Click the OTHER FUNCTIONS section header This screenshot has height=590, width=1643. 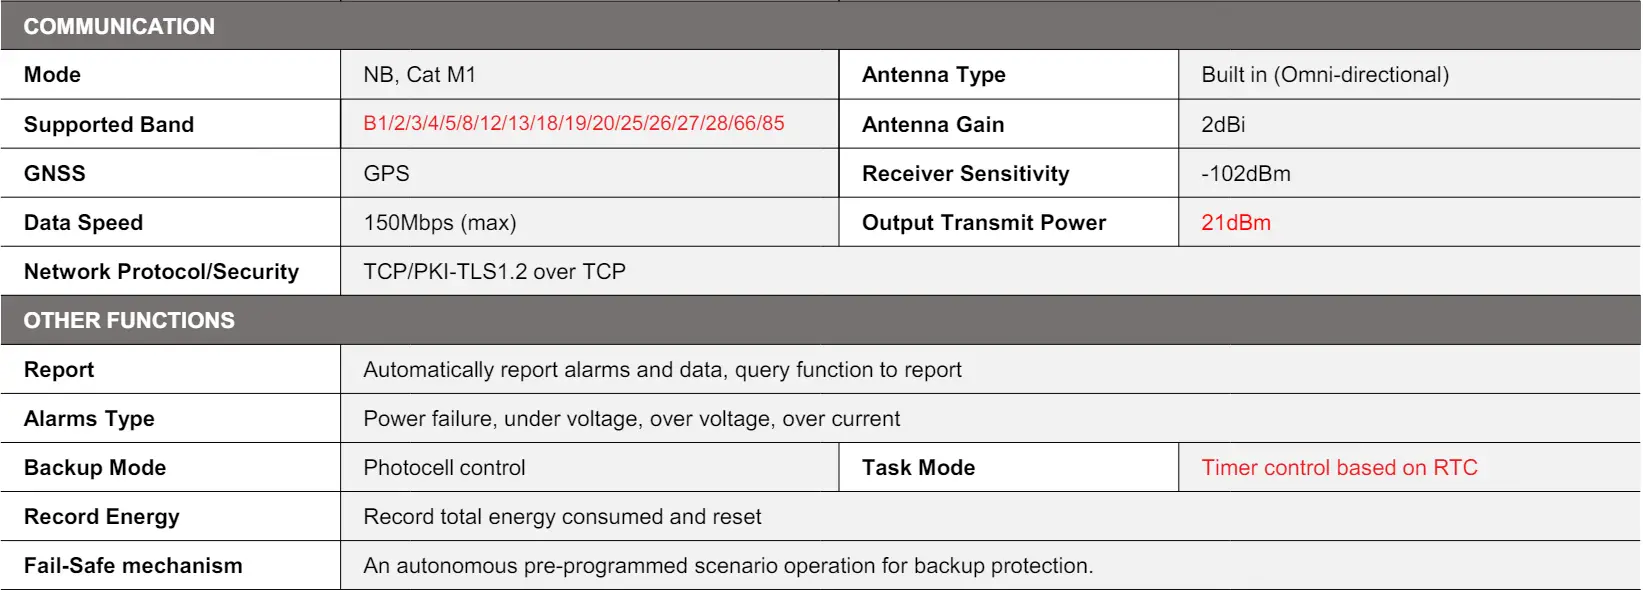click(129, 320)
